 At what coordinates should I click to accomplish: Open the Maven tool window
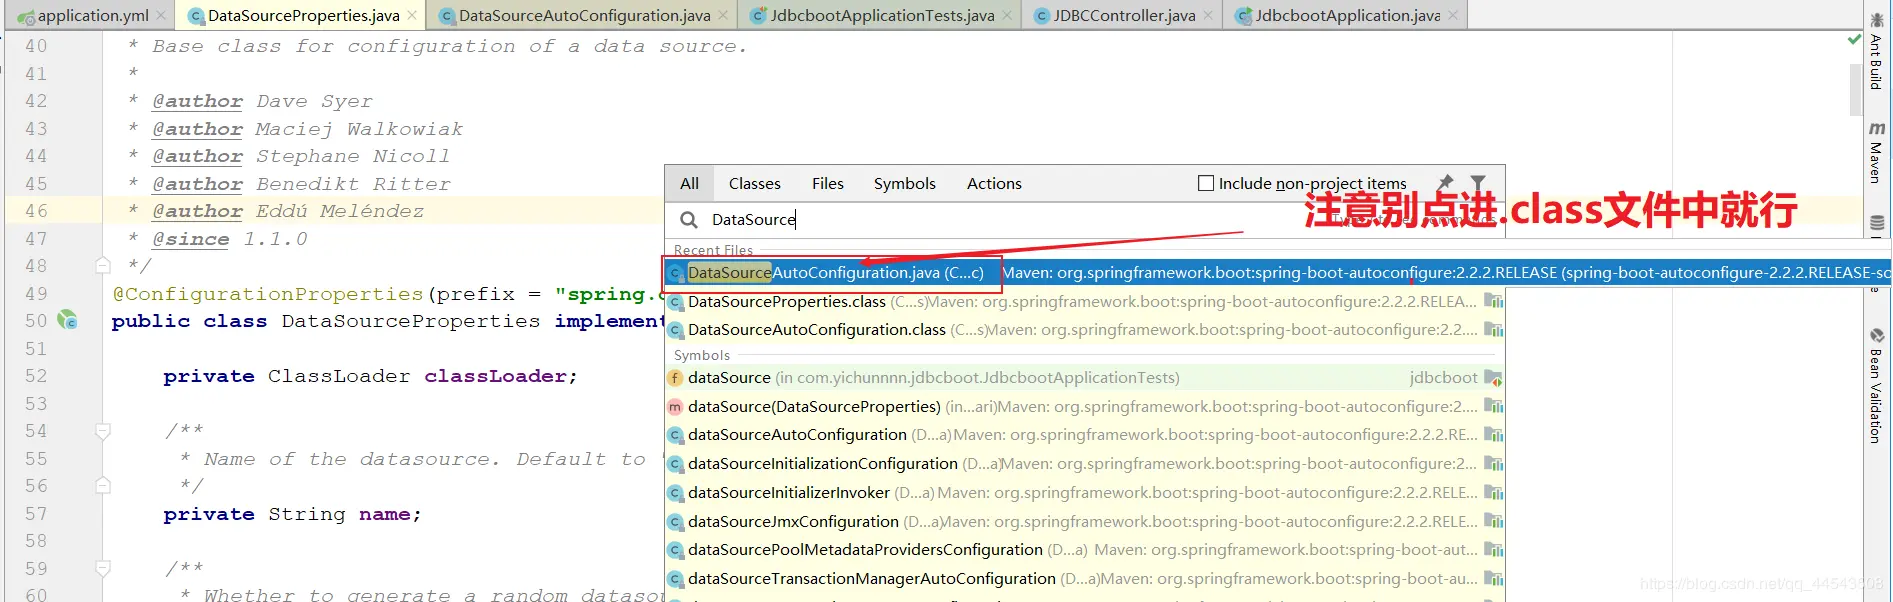[x=1877, y=152]
